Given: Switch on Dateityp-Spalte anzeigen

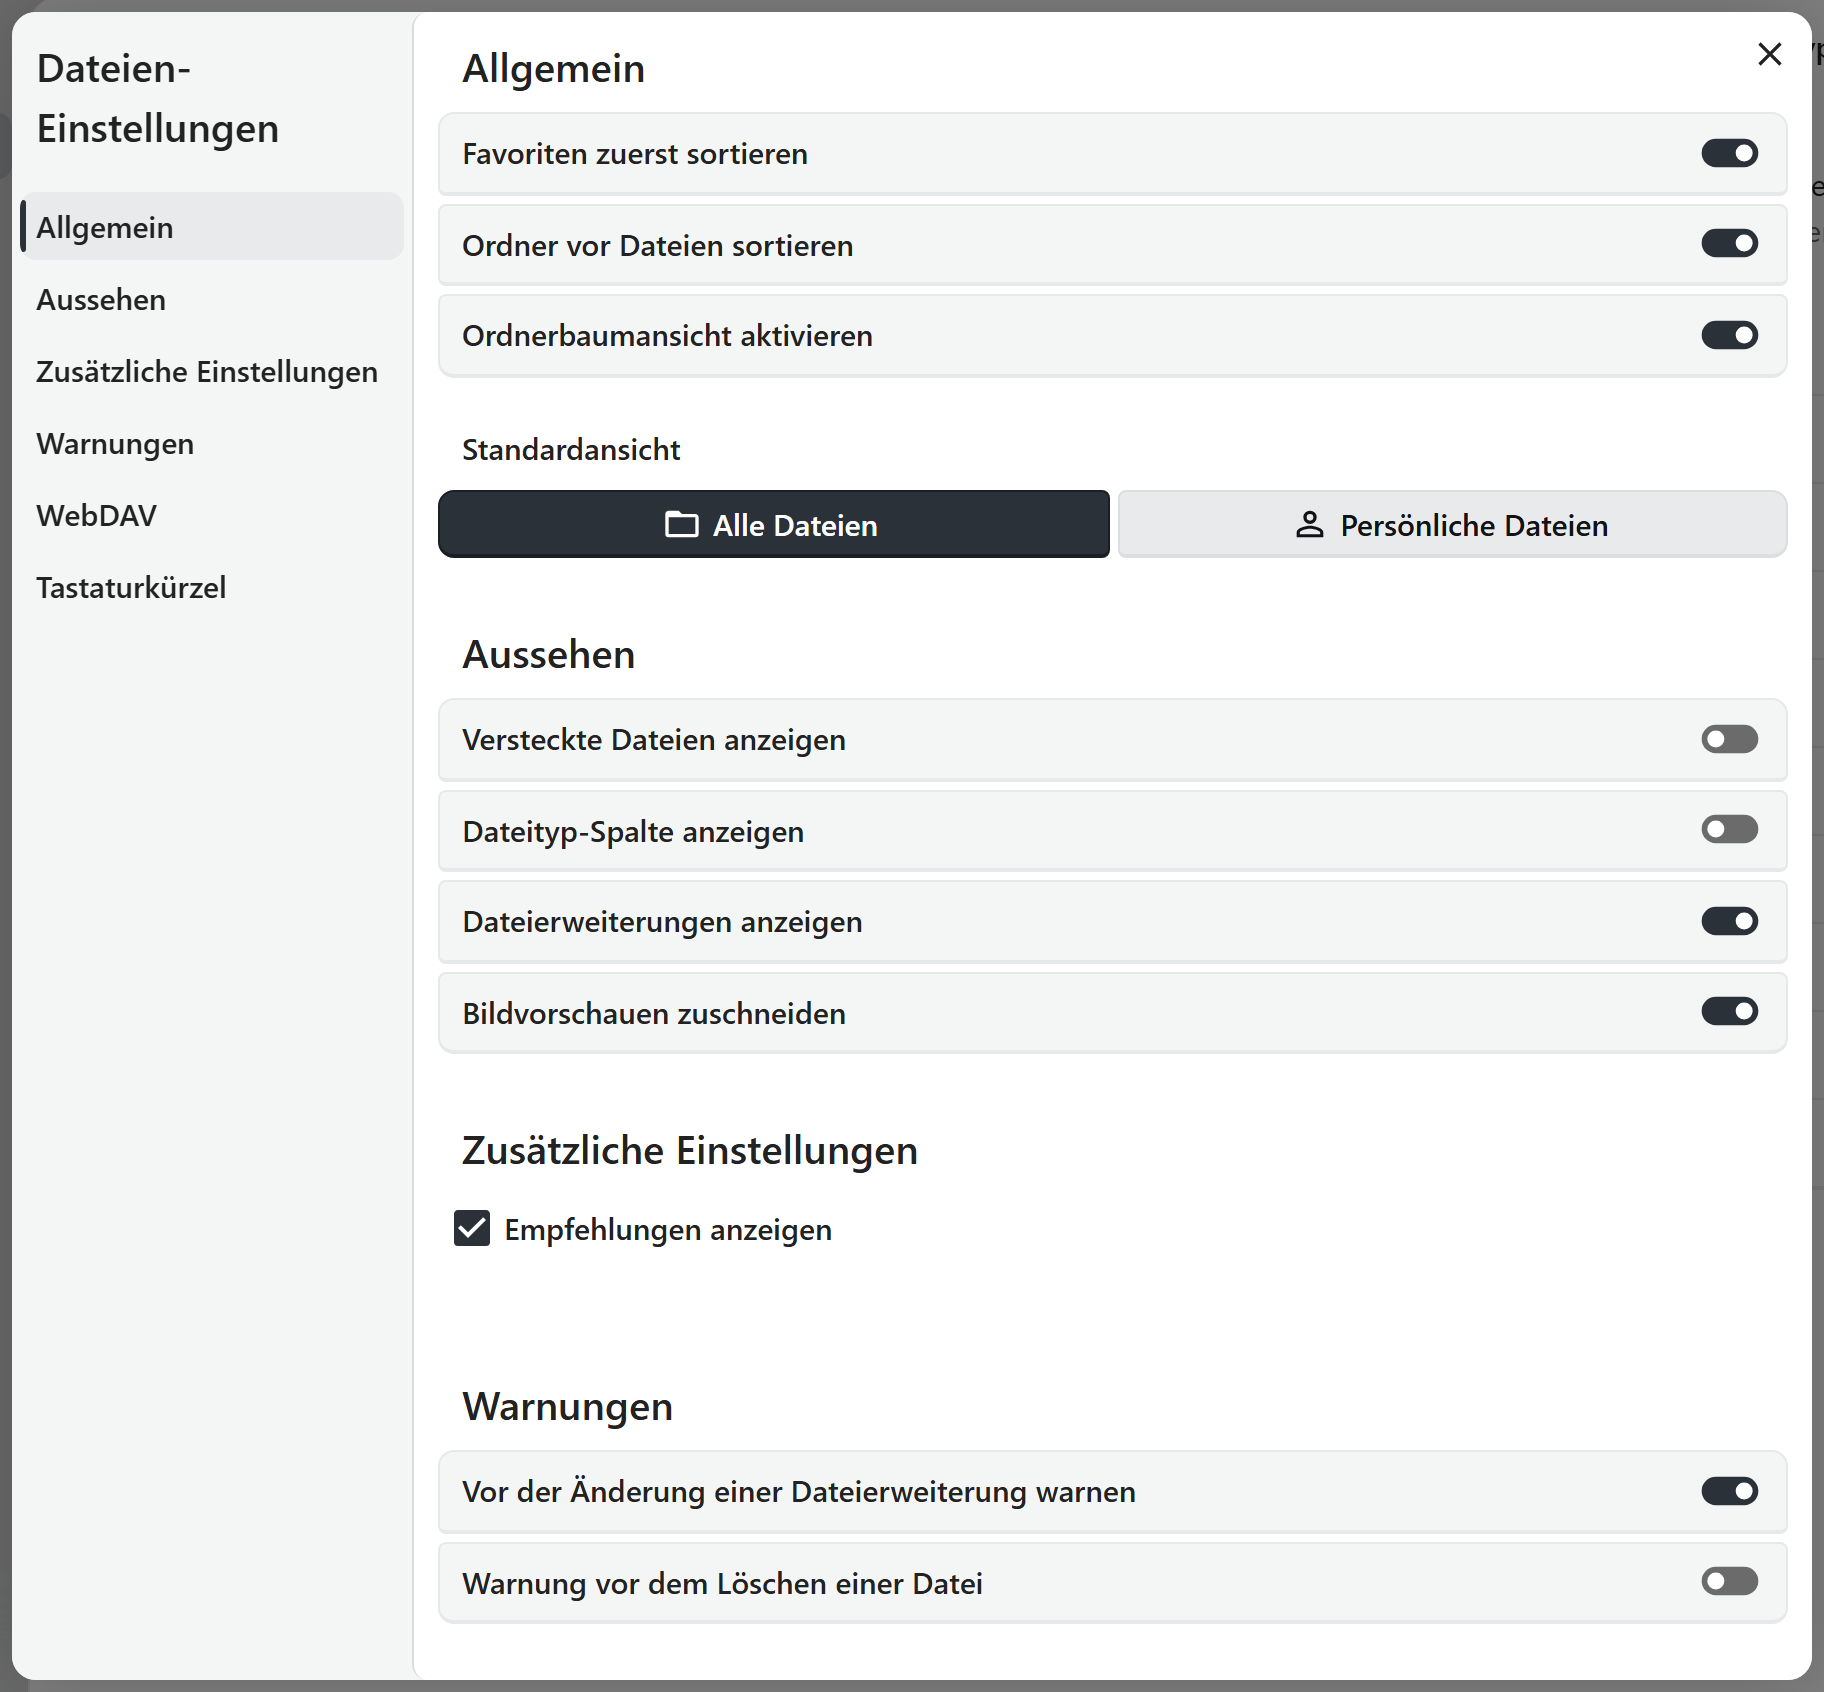Looking at the screenshot, I should 1729,829.
